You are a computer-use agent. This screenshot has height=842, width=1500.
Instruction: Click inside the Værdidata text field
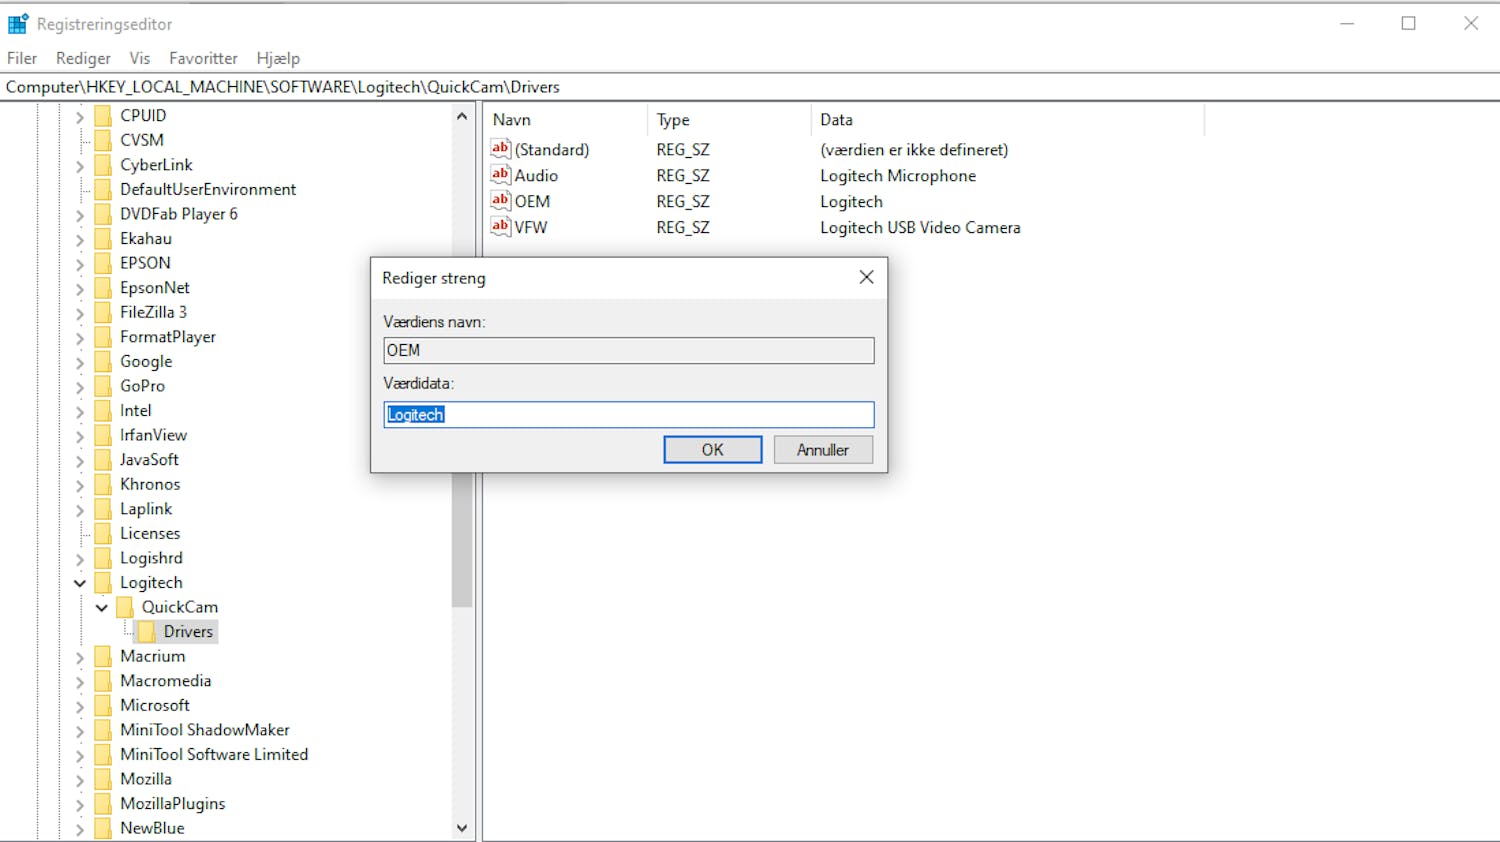pos(628,414)
